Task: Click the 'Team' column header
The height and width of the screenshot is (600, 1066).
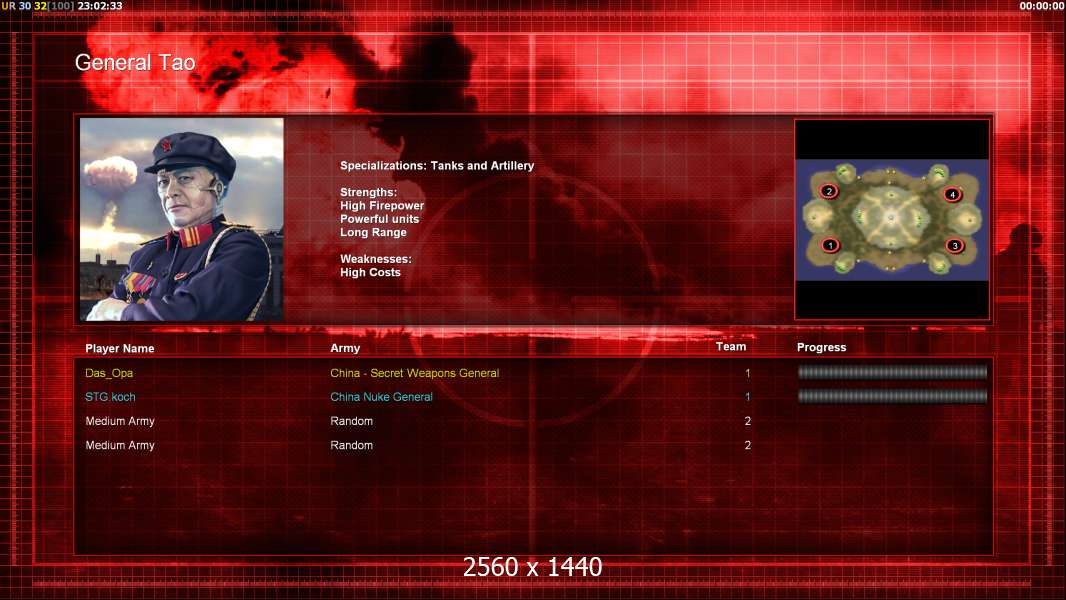Action: 731,347
